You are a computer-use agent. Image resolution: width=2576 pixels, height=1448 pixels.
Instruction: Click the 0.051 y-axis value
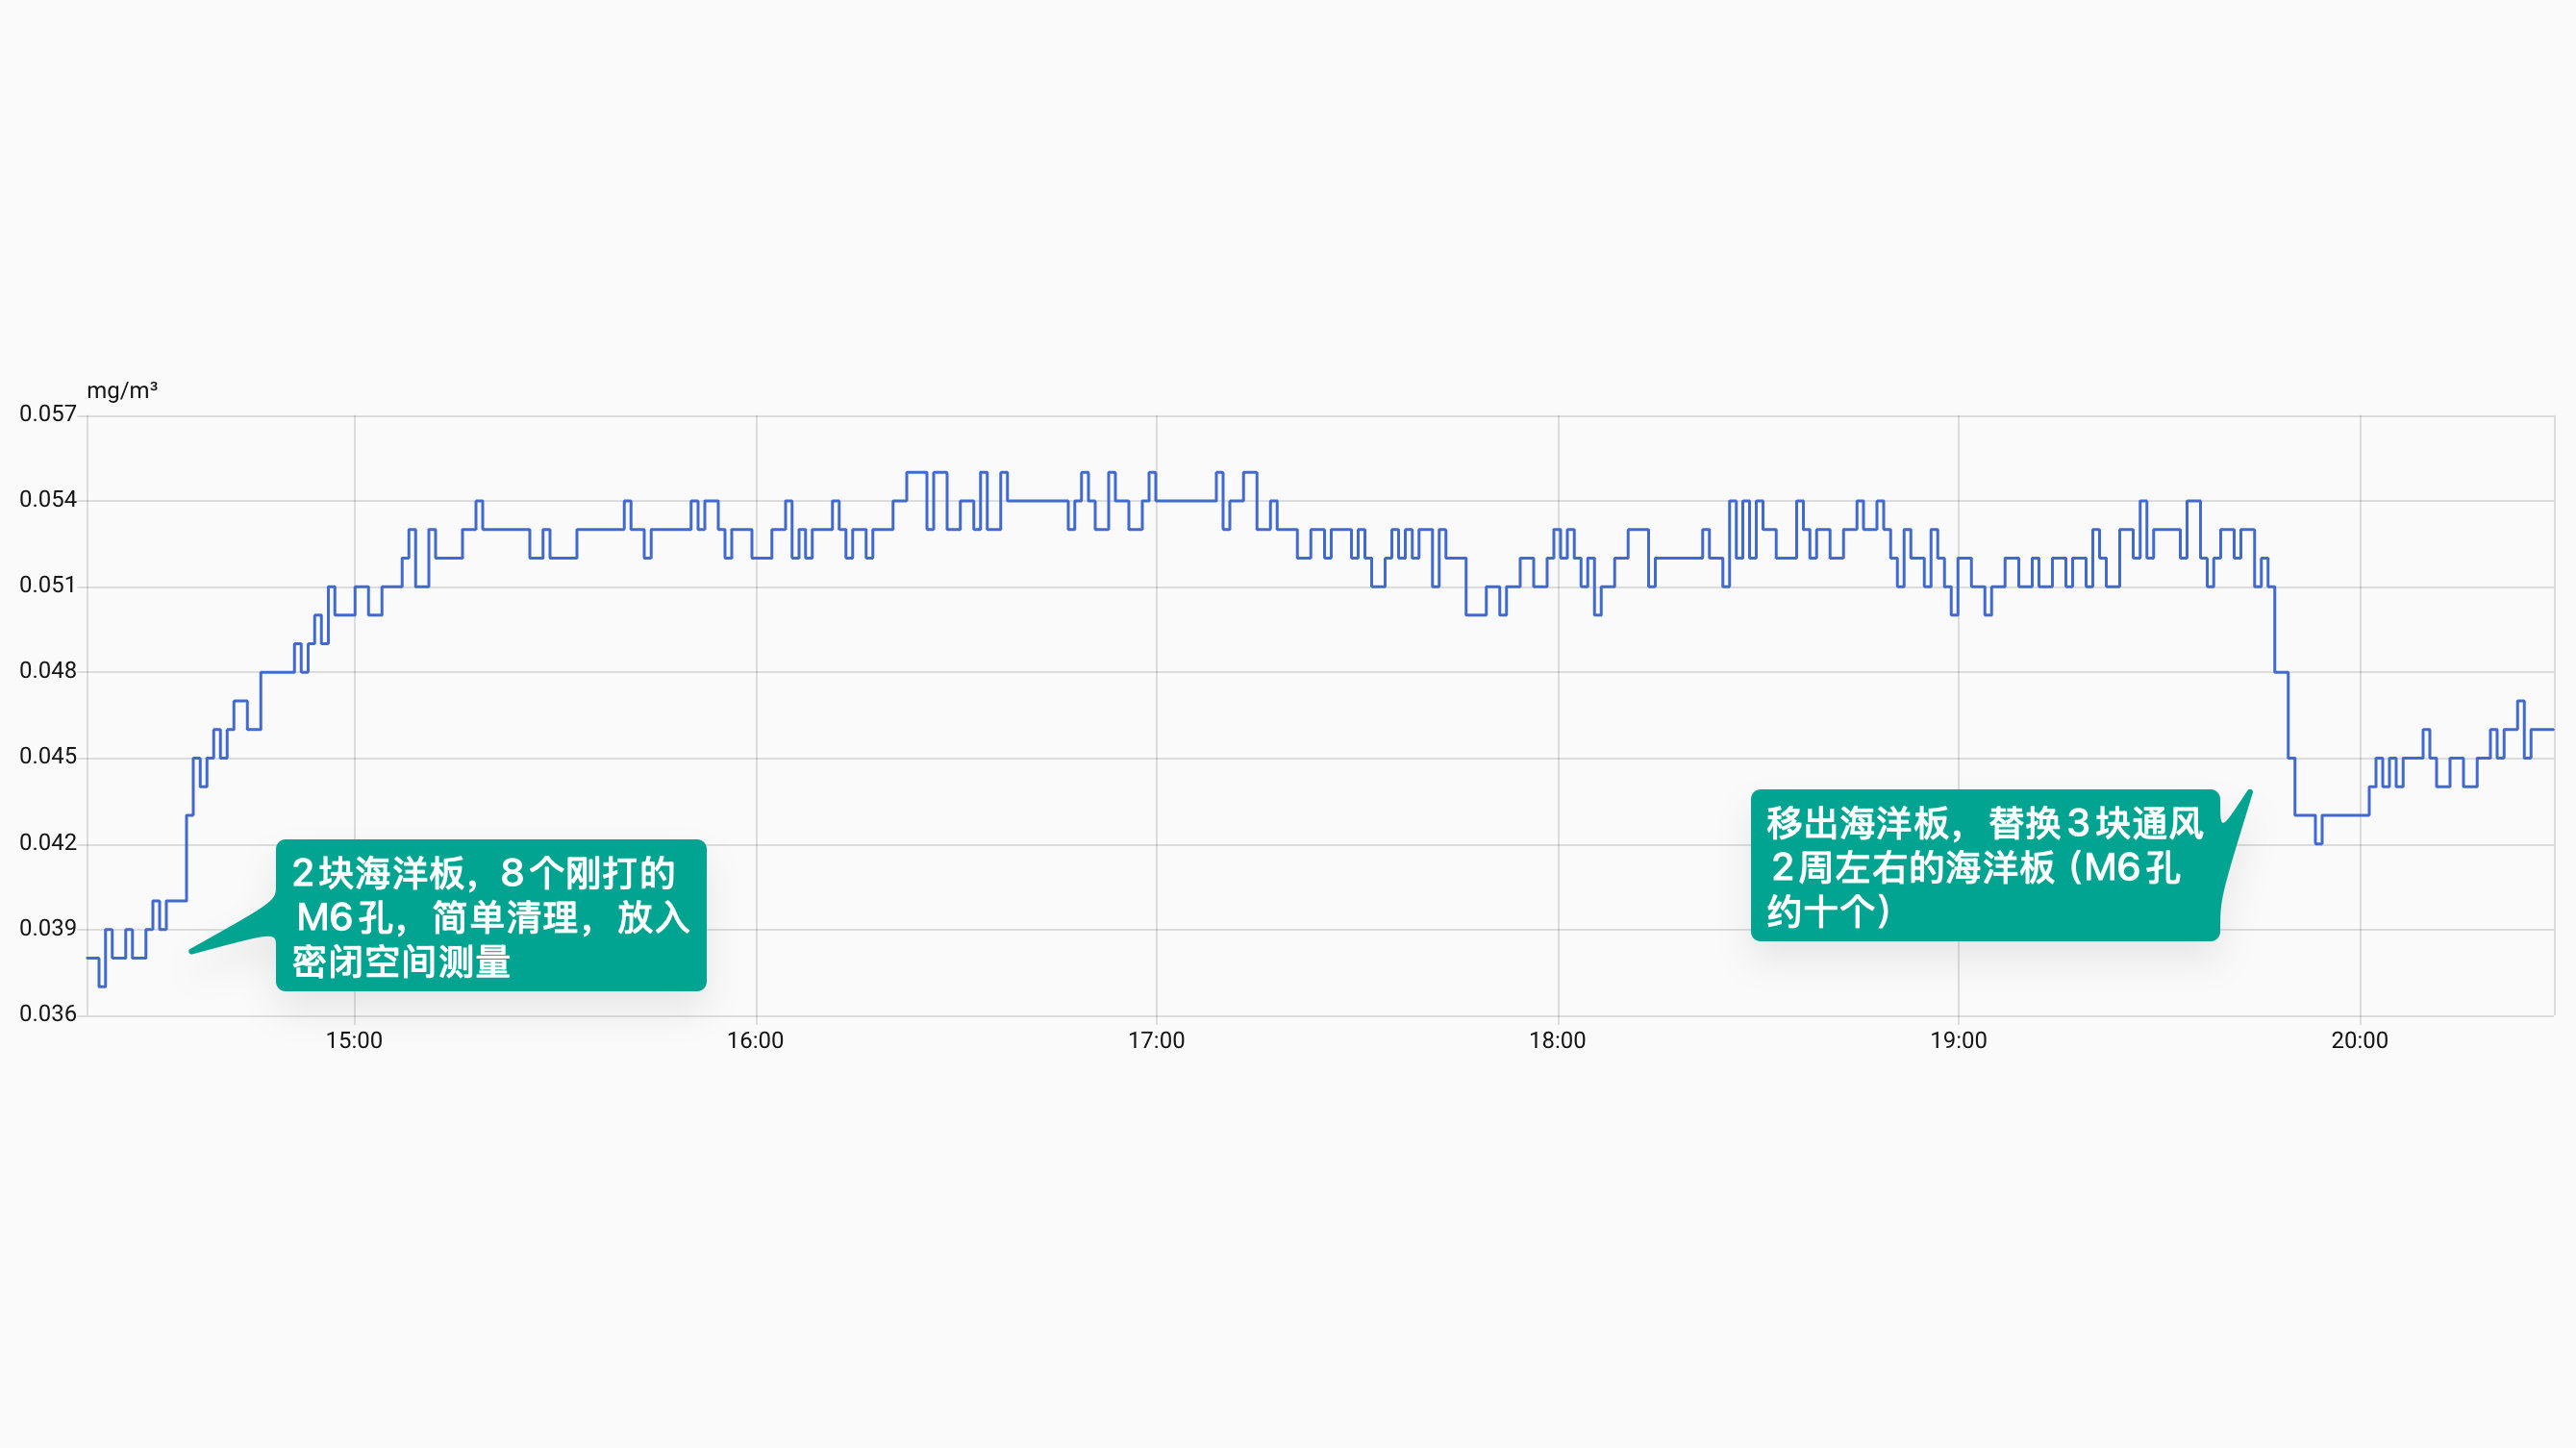[48, 585]
